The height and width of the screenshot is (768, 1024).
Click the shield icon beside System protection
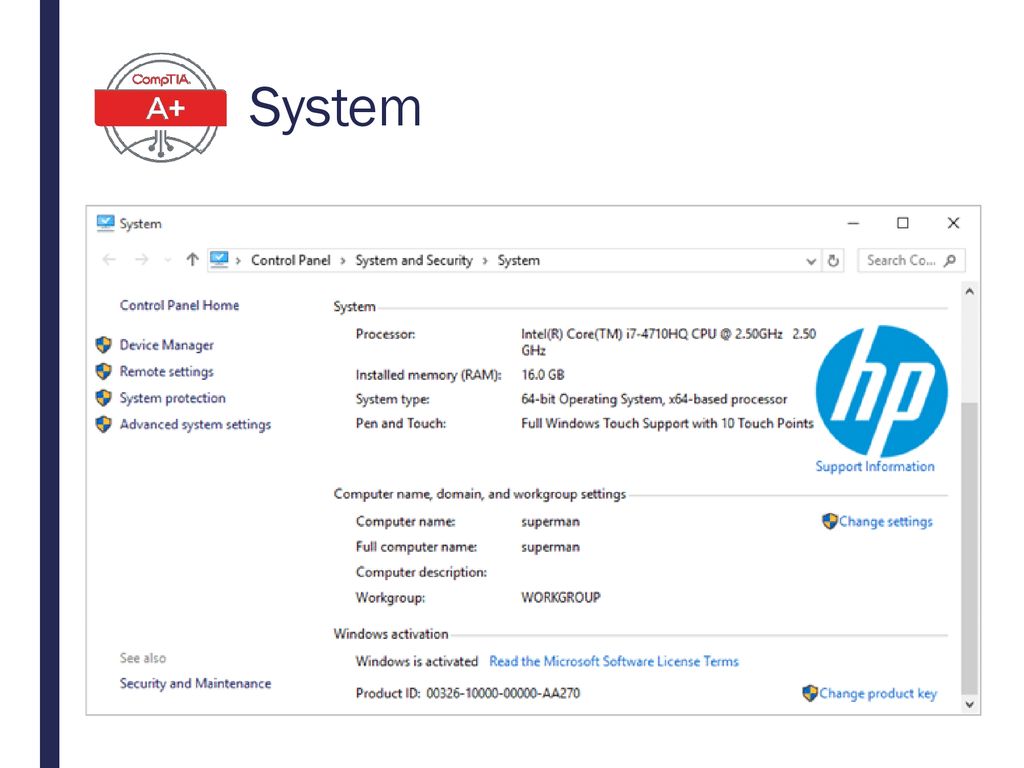(x=103, y=398)
